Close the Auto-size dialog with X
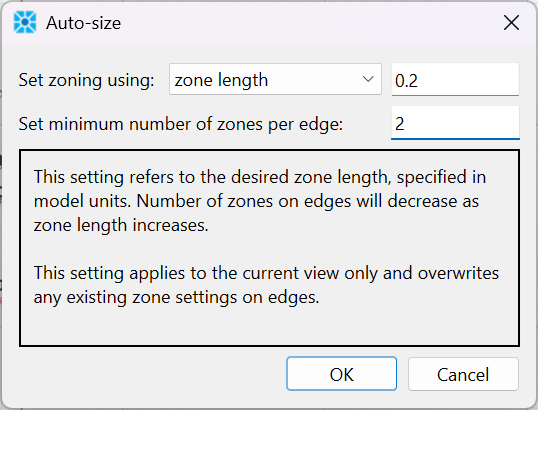 click(x=511, y=23)
